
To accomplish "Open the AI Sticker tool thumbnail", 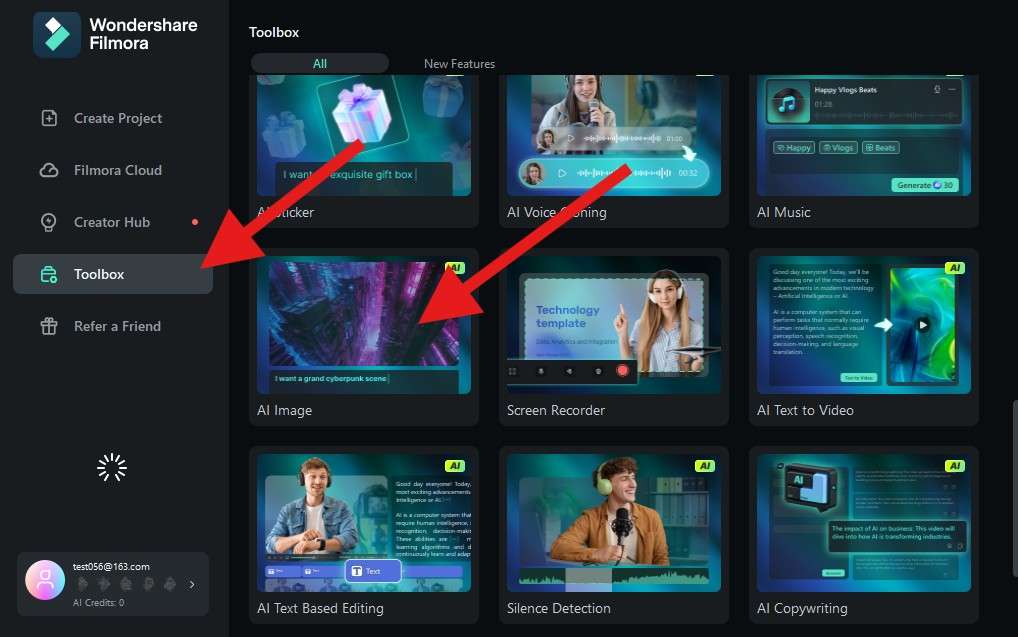I will [x=364, y=135].
